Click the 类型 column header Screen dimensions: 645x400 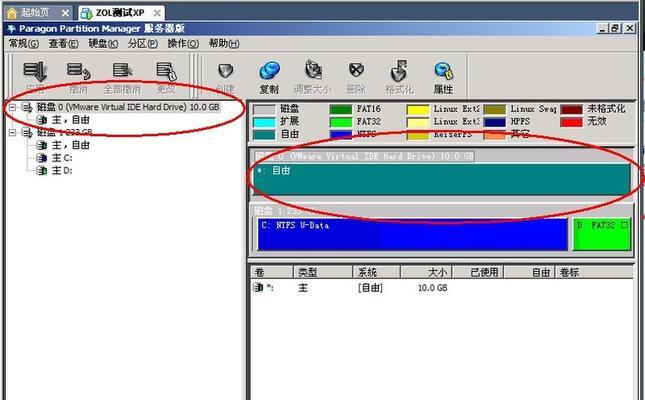323,272
